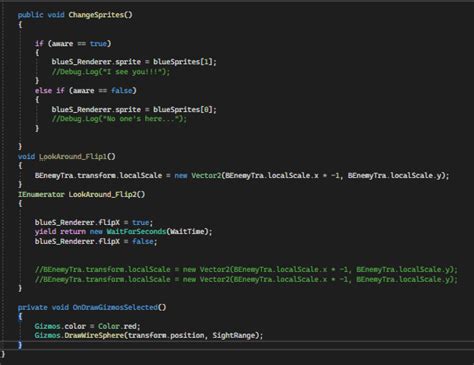Click the 'Gizmos.color = Color.red' line
474x365 pixels.
[x=87, y=326]
